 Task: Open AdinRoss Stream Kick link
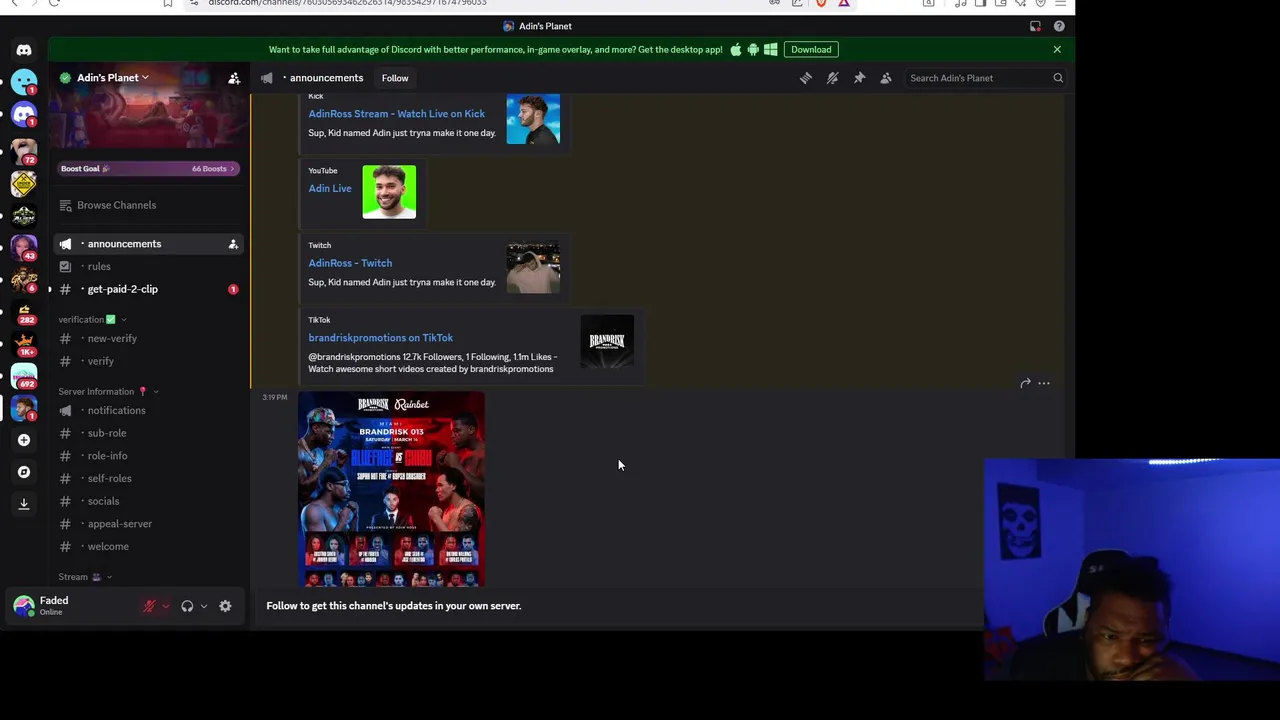pyautogui.click(x=396, y=114)
